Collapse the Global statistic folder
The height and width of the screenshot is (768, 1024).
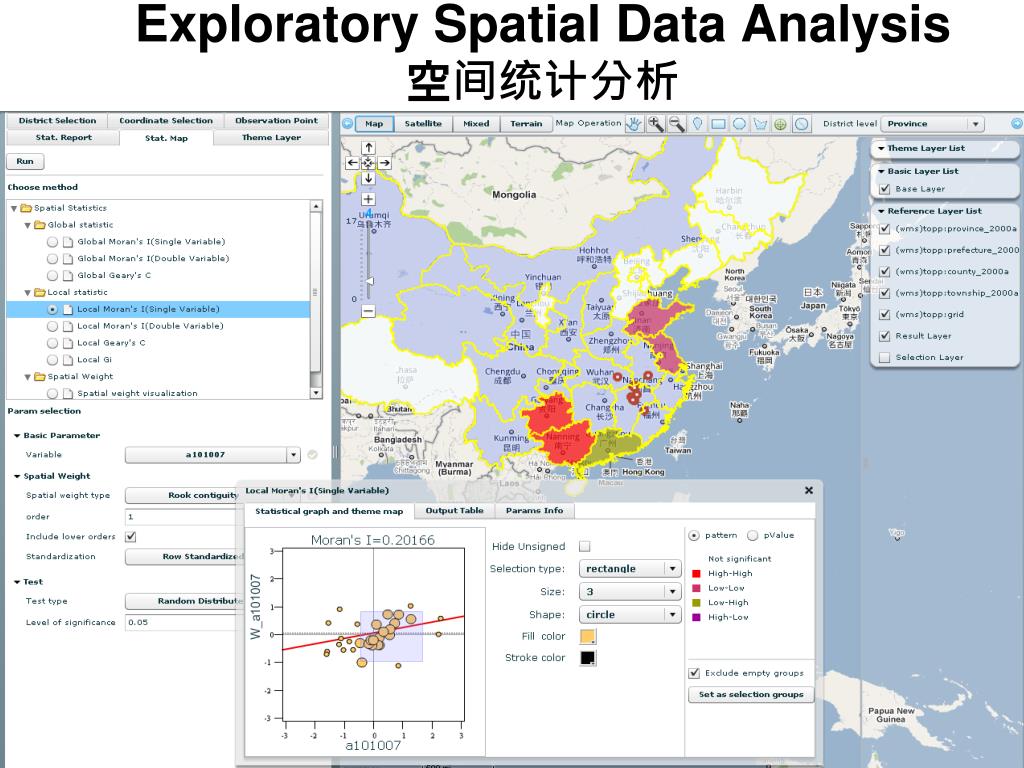[x=27, y=225]
